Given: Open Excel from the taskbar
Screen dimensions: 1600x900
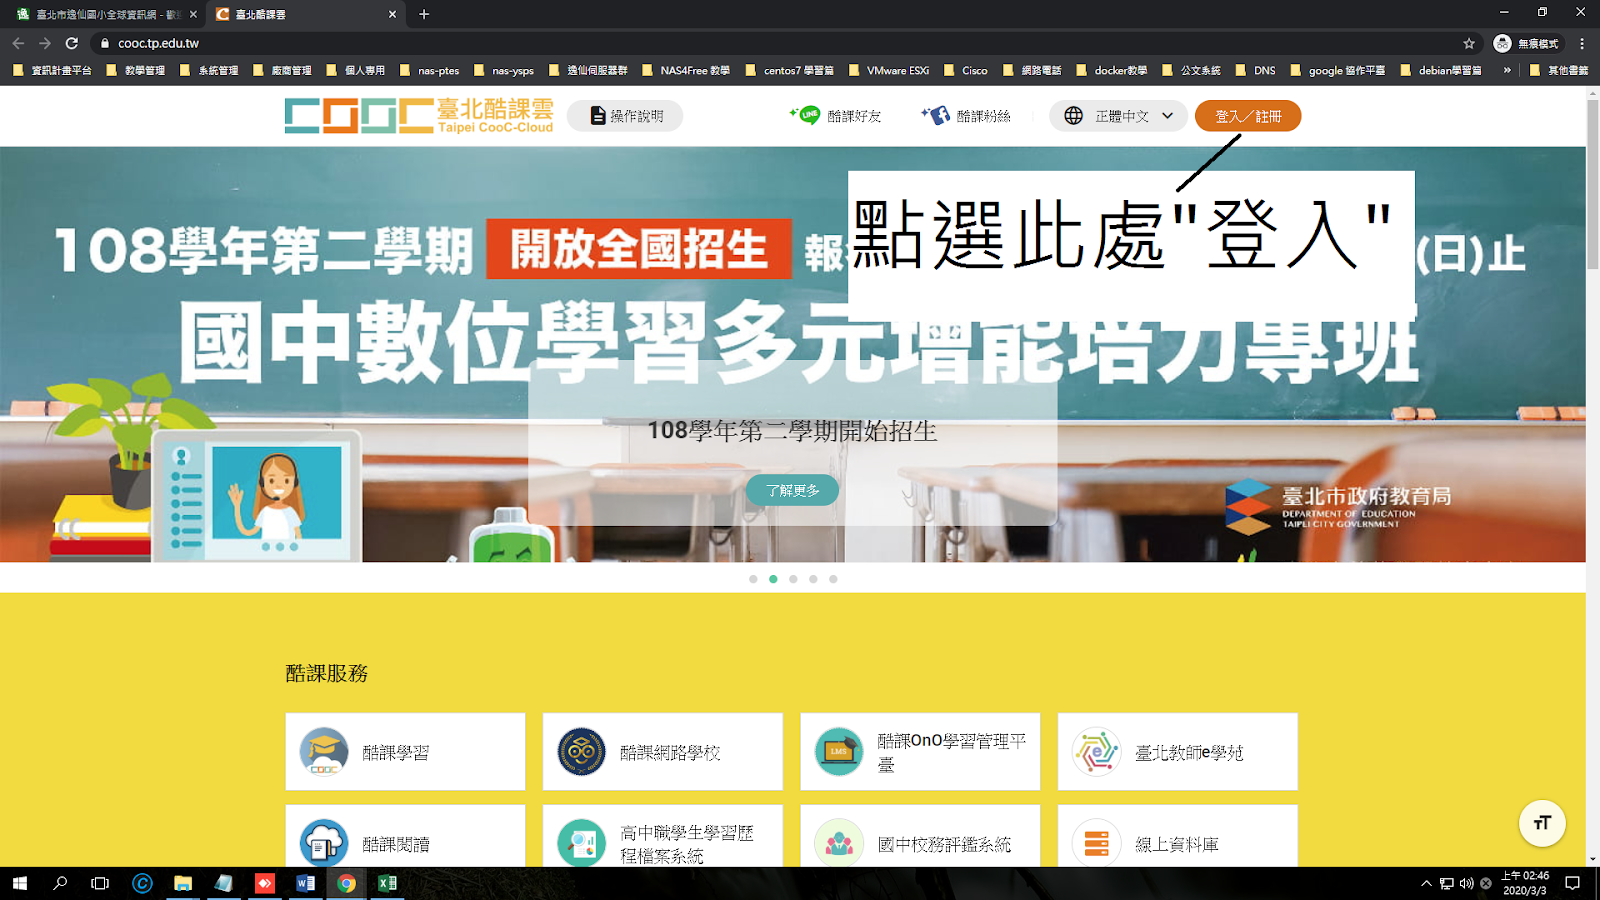Looking at the screenshot, I should 387,883.
